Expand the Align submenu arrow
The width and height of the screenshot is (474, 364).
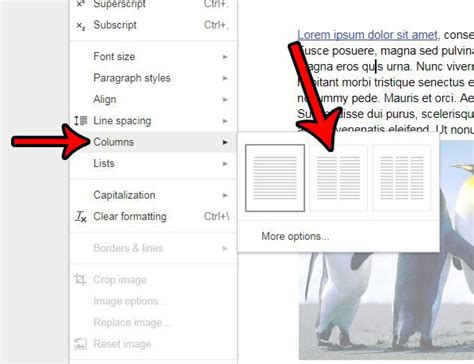[x=225, y=100]
